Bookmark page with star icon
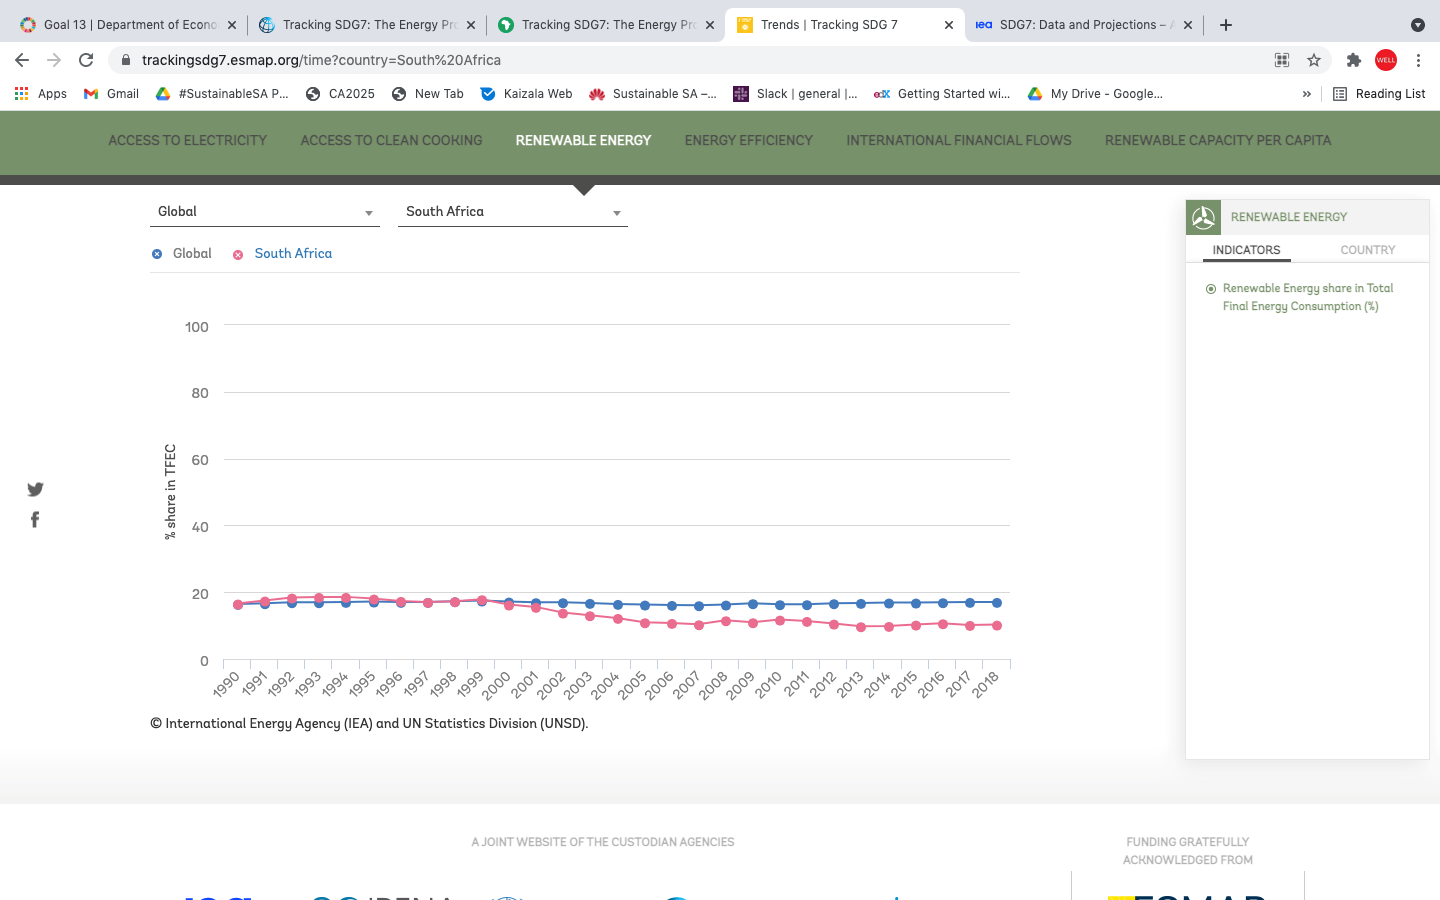The width and height of the screenshot is (1440, 900). 1314,60
